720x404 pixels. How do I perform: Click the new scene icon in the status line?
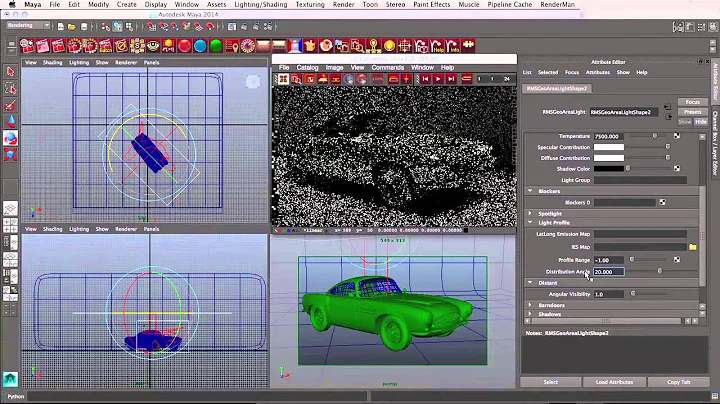(61, 27)
